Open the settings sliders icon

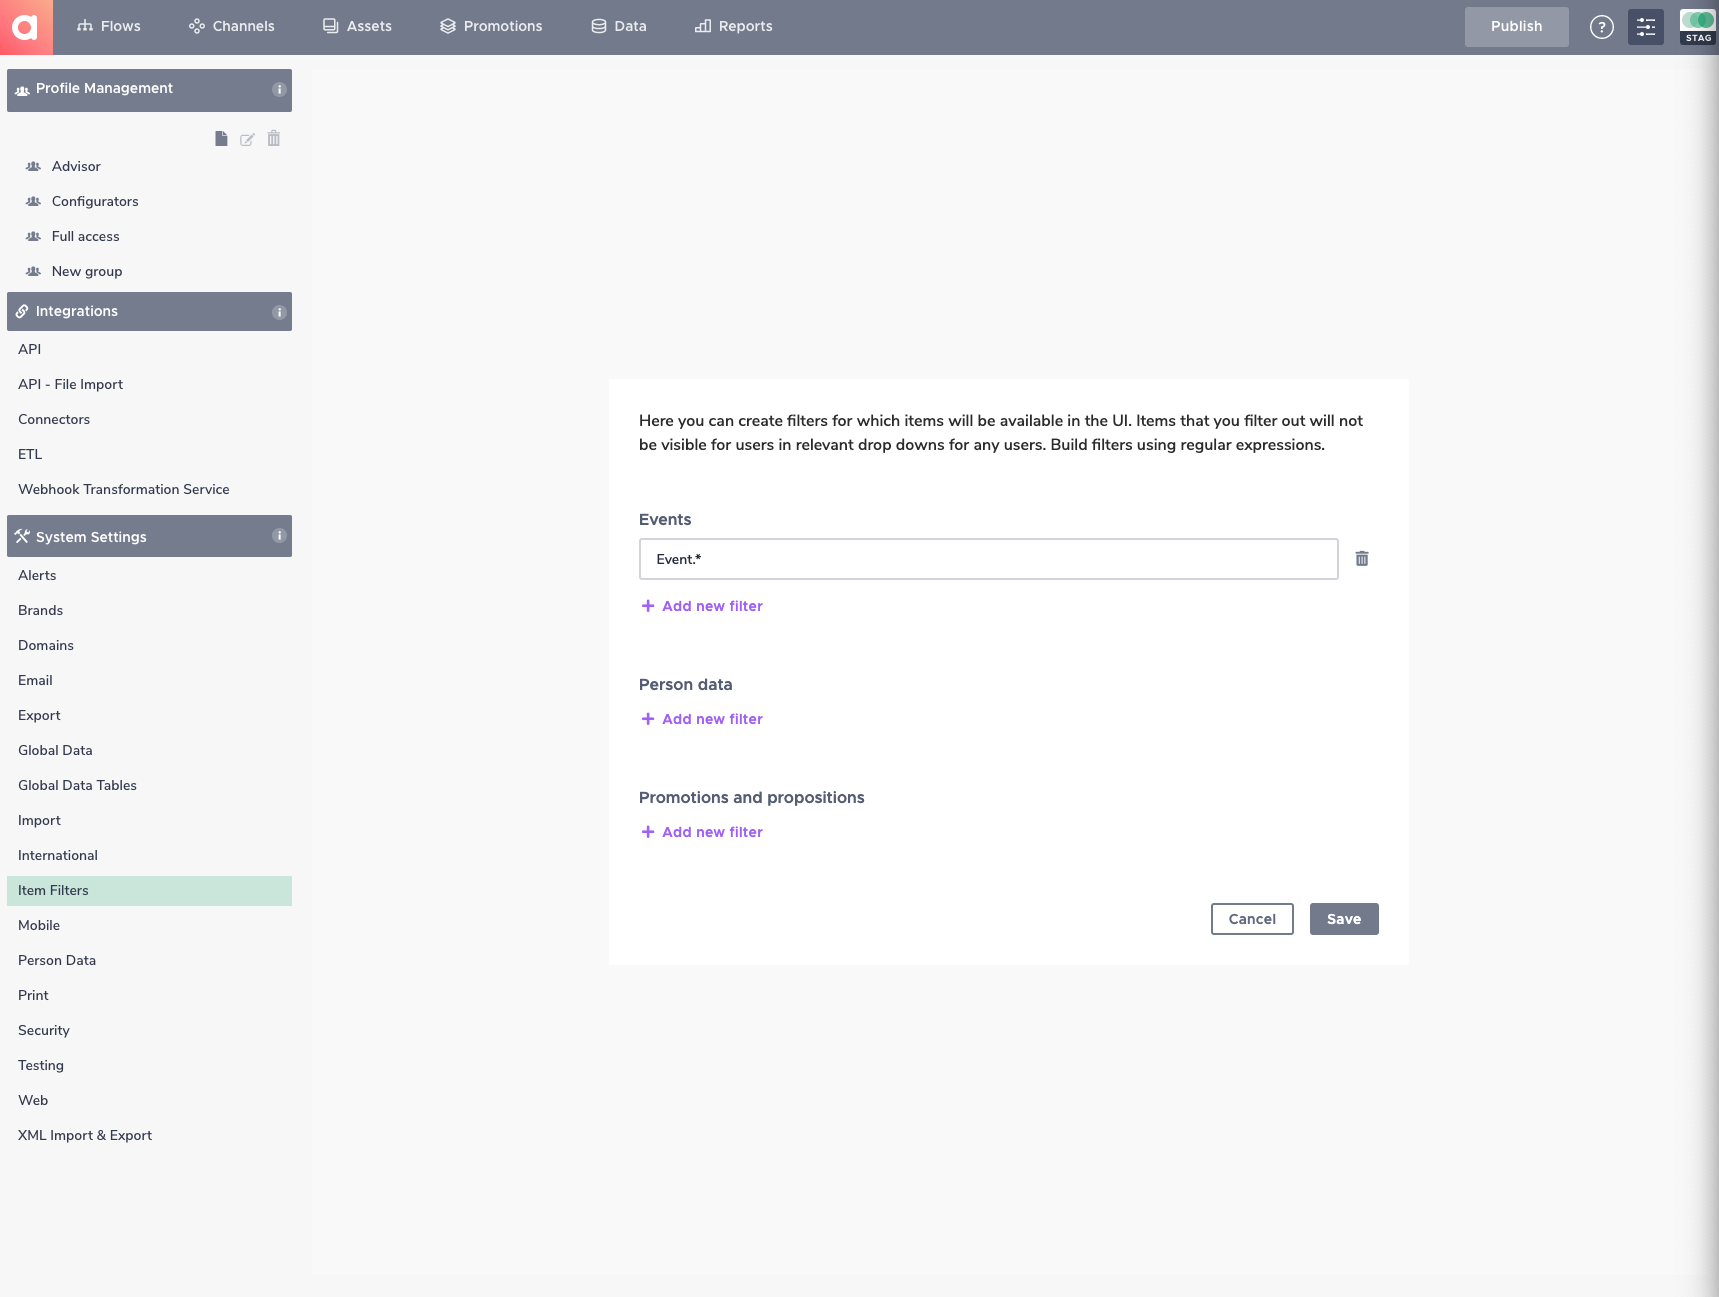click(x=1645, y=27)
